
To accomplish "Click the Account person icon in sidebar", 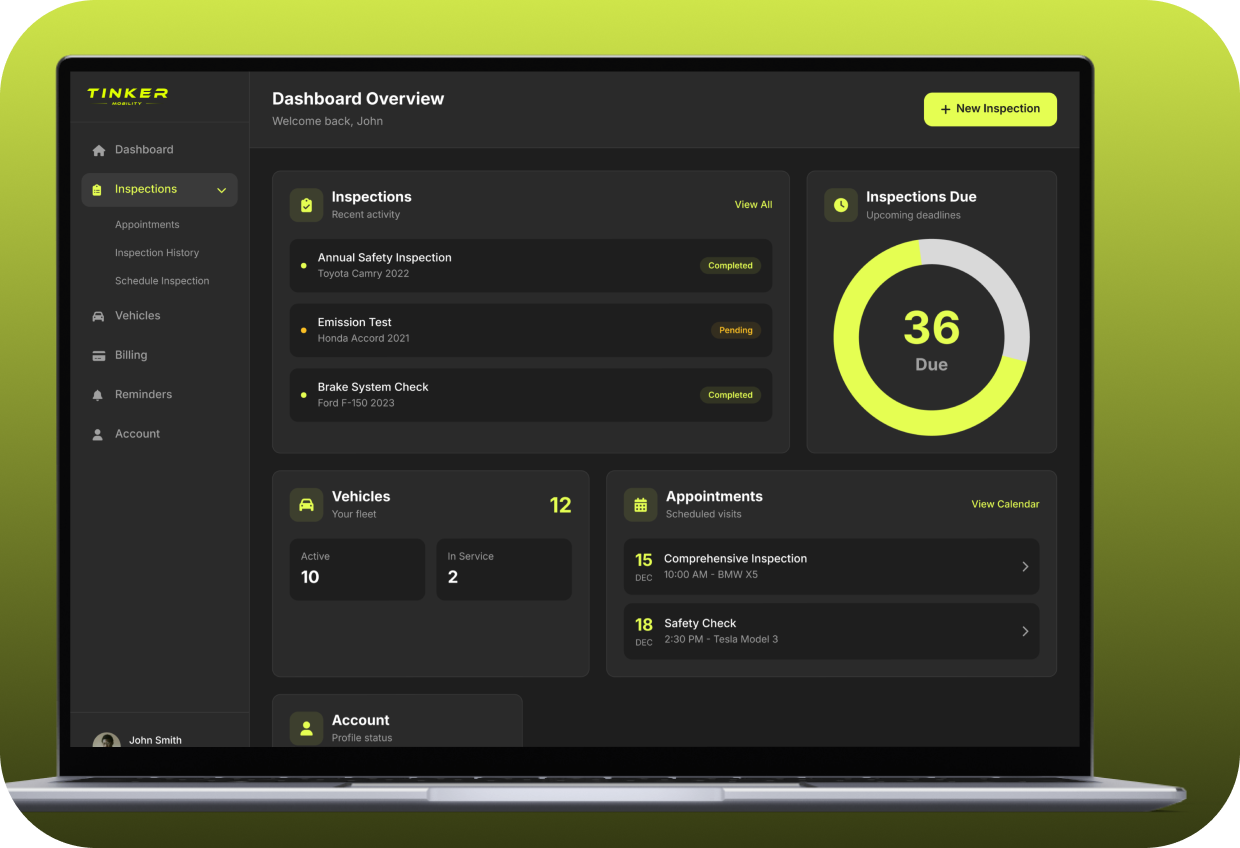I will tap(98, 435).
